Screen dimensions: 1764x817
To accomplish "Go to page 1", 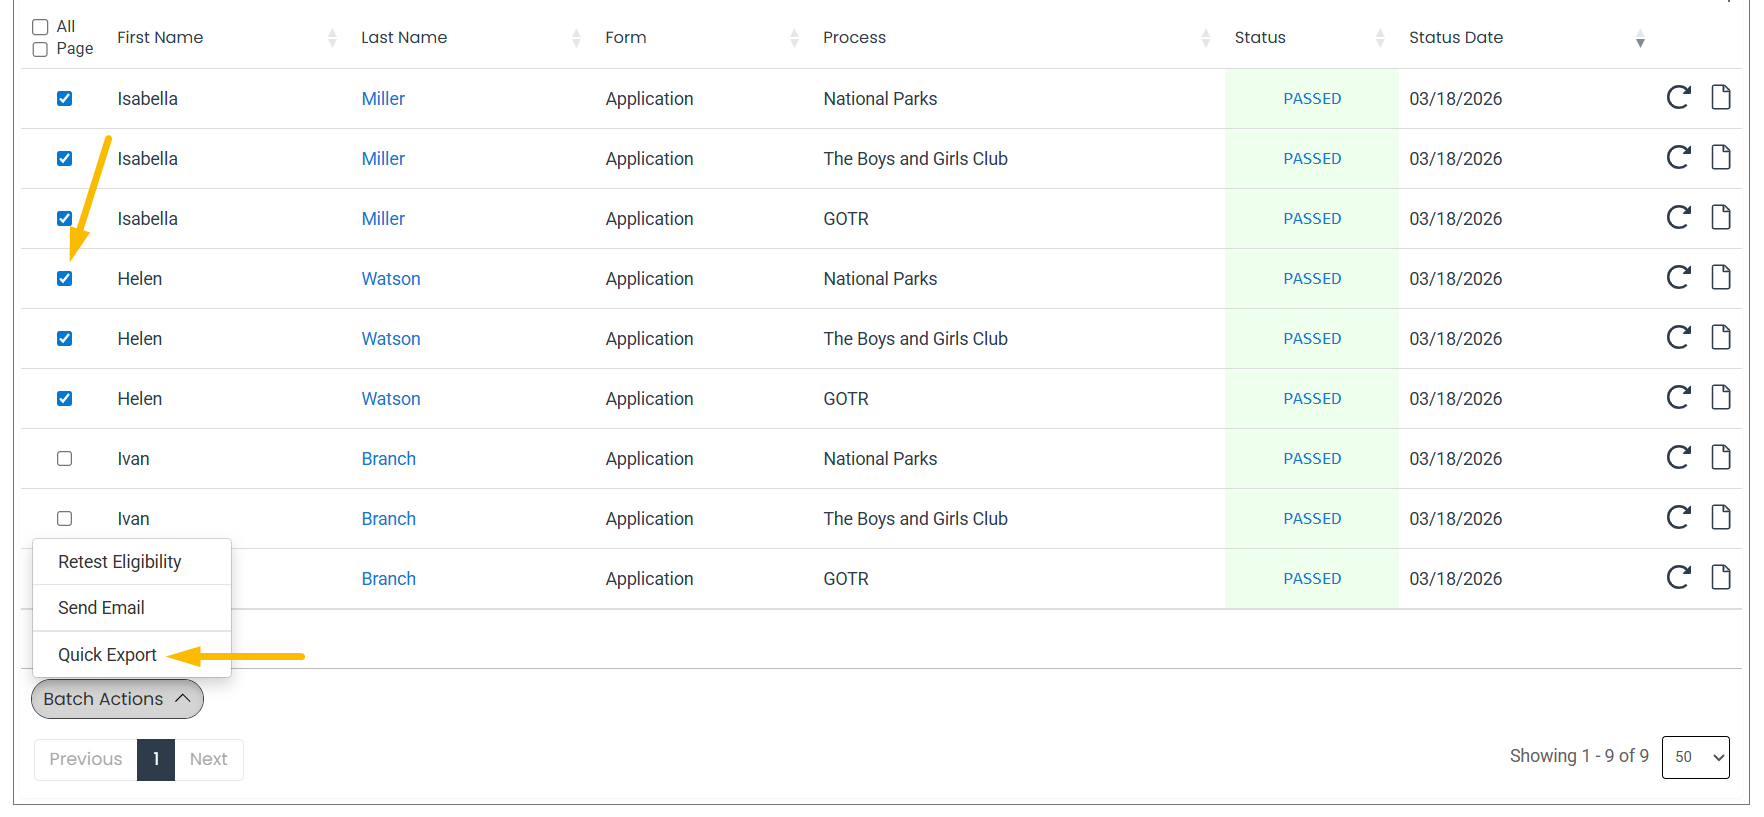I will [x=156, y=759].
